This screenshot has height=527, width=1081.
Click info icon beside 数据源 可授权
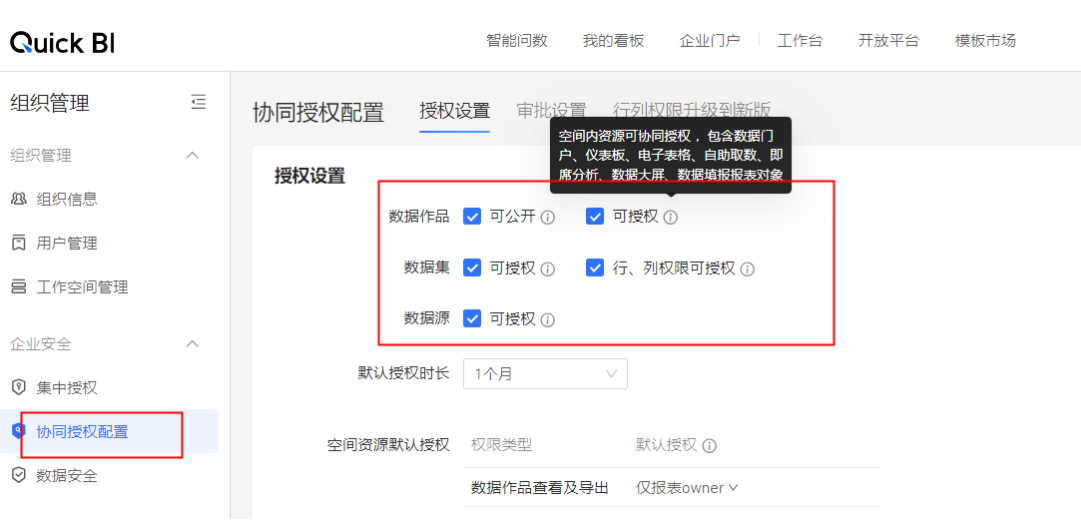547,320
